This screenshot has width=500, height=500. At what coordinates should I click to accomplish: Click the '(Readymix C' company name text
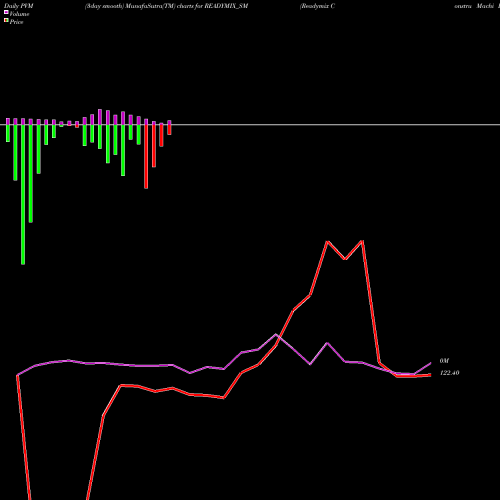point(317,6)
